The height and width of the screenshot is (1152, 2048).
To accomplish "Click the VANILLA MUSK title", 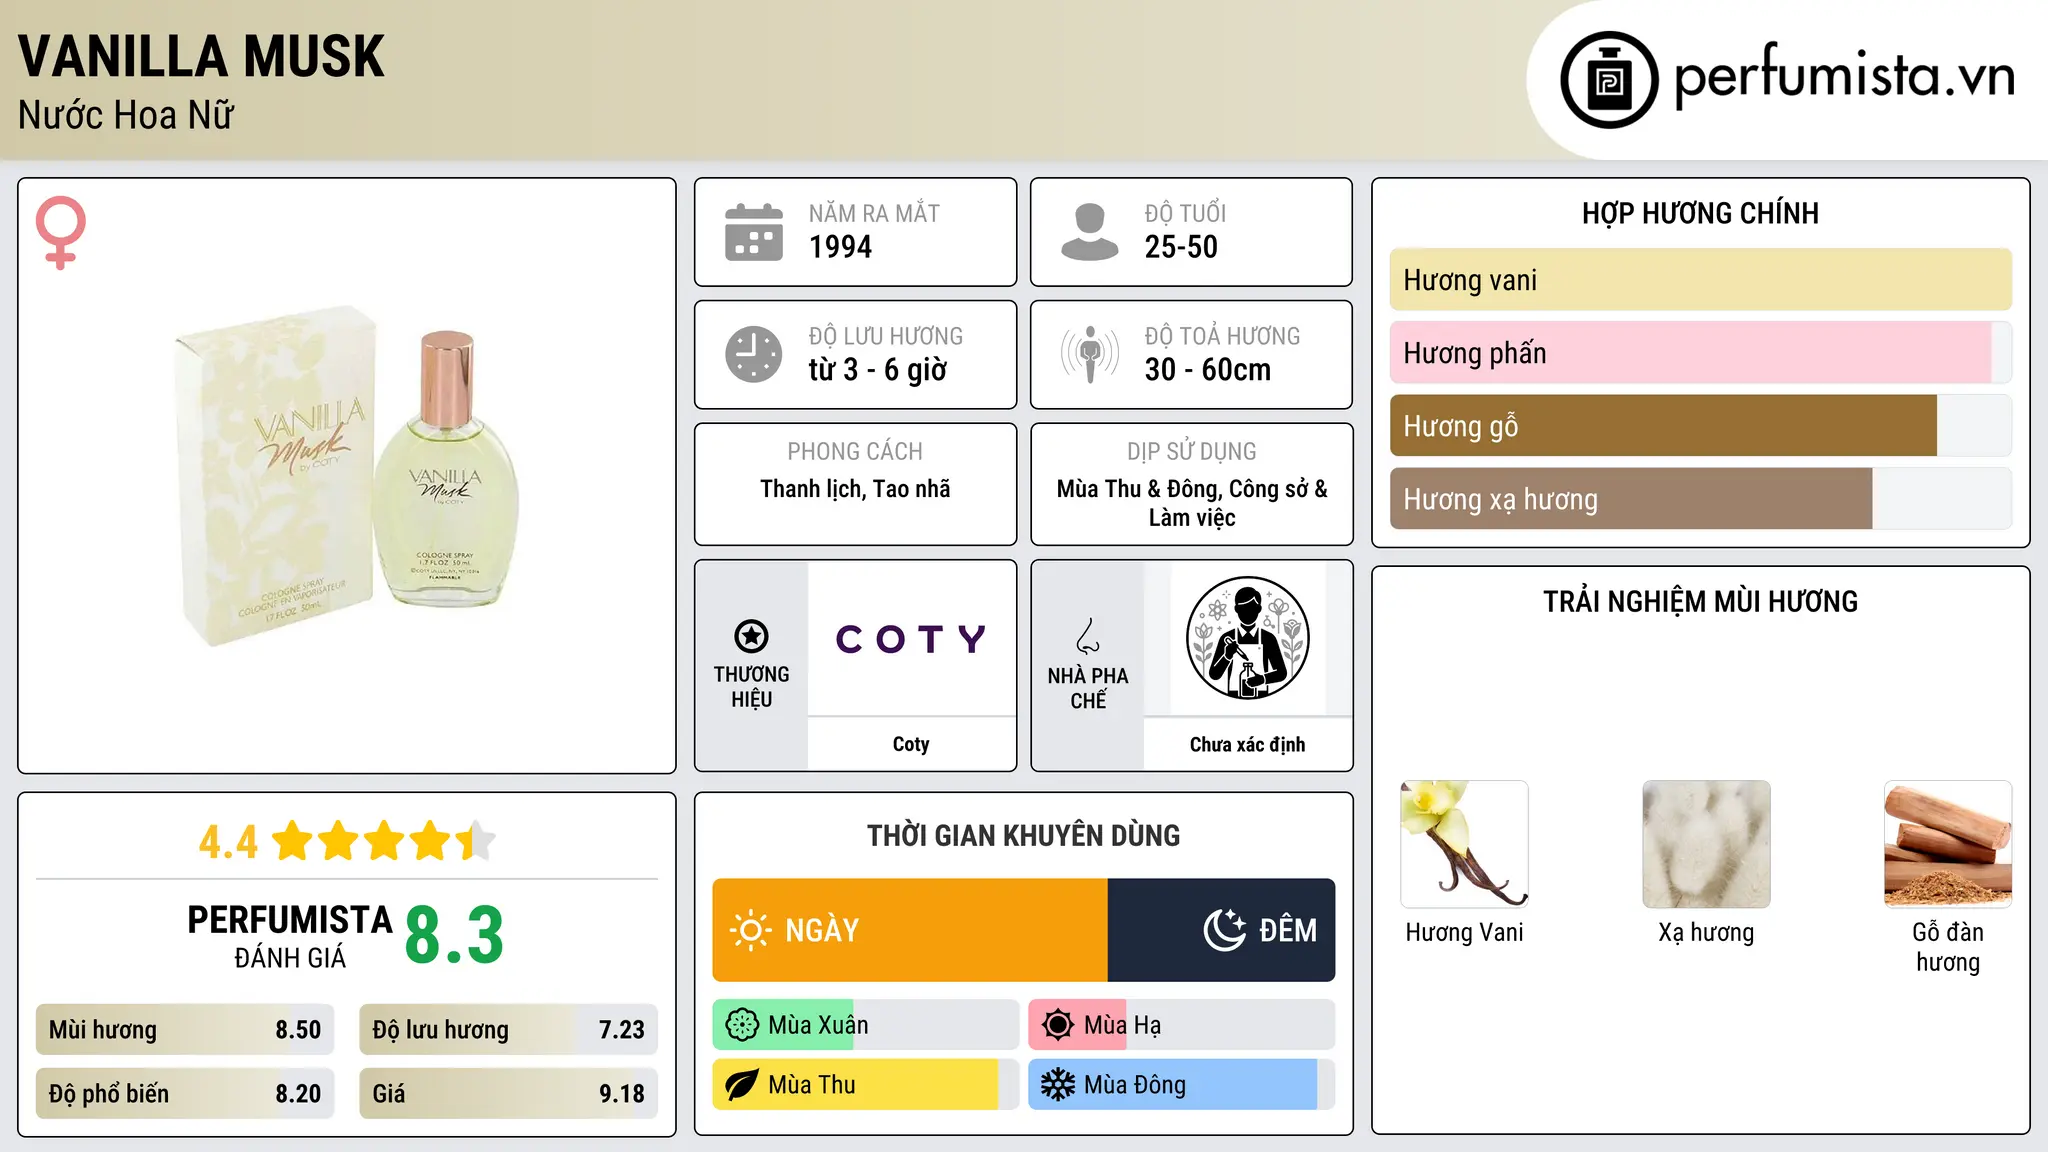I will coord(201,56).
